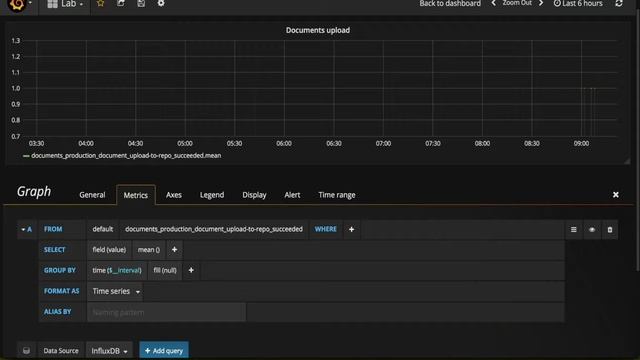Screen dimensions: 640x360
Task: Grab the panel resize handle corner
Action: (627, 161)
